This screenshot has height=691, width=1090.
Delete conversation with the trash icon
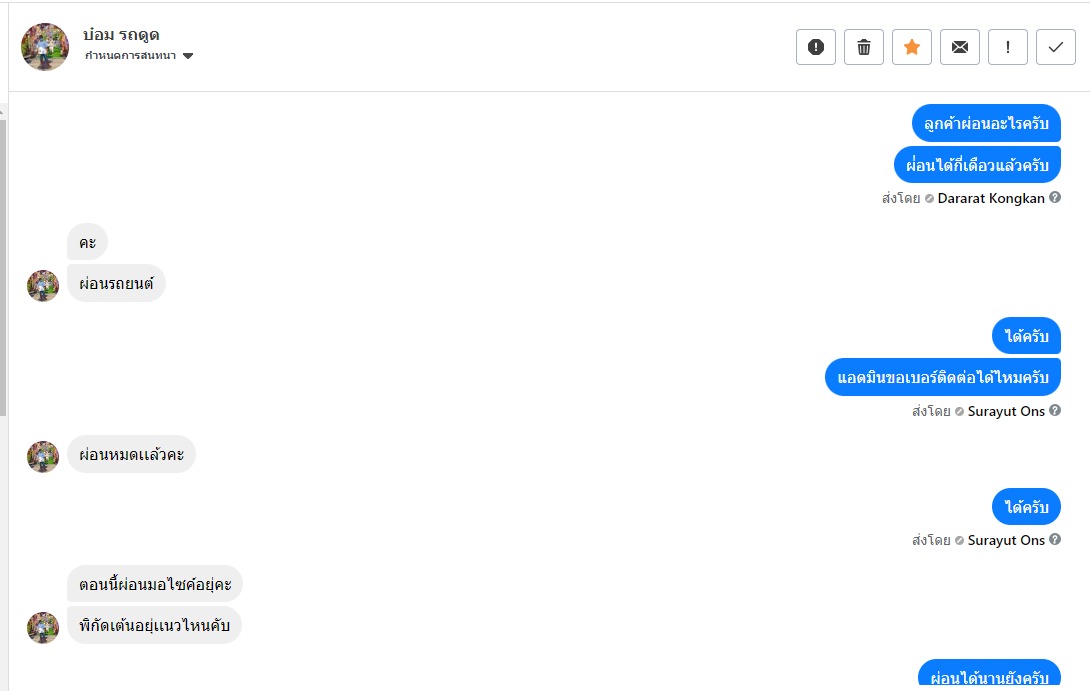coord(864,47)
